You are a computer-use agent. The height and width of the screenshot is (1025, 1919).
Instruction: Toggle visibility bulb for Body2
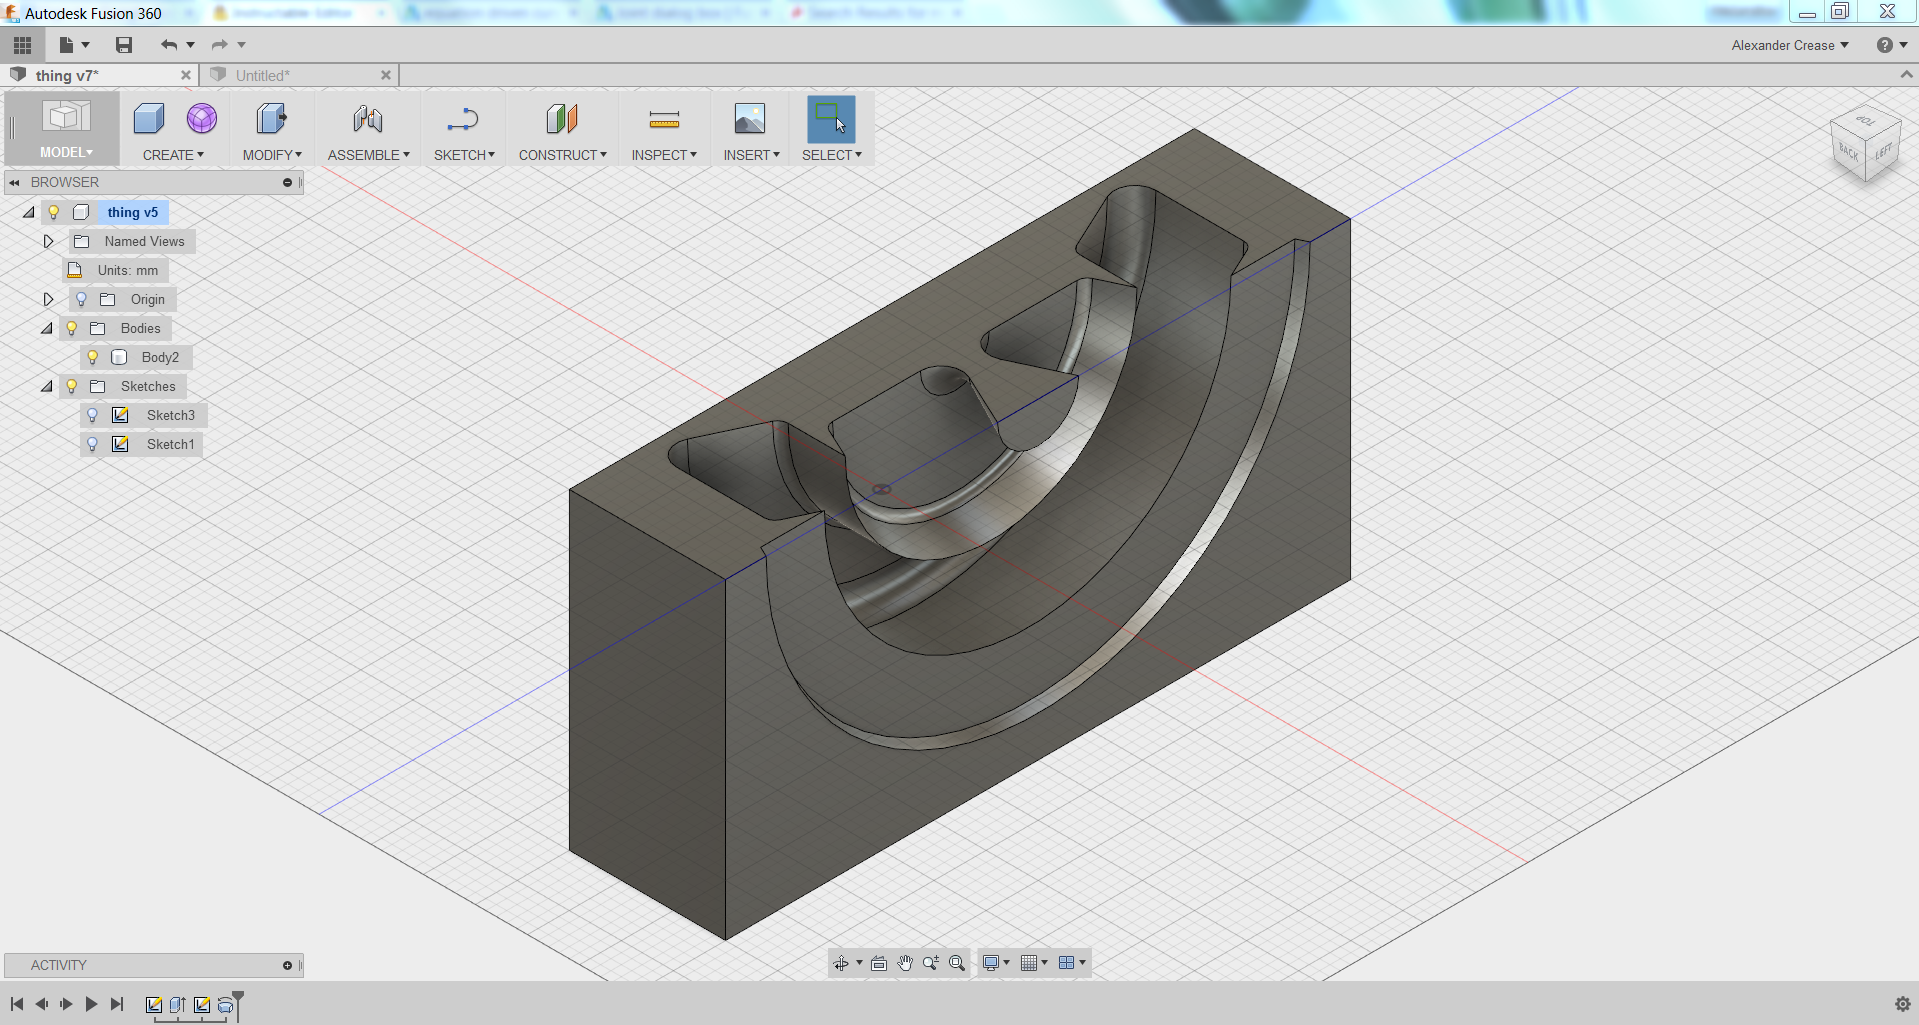(x=93, y=357)
